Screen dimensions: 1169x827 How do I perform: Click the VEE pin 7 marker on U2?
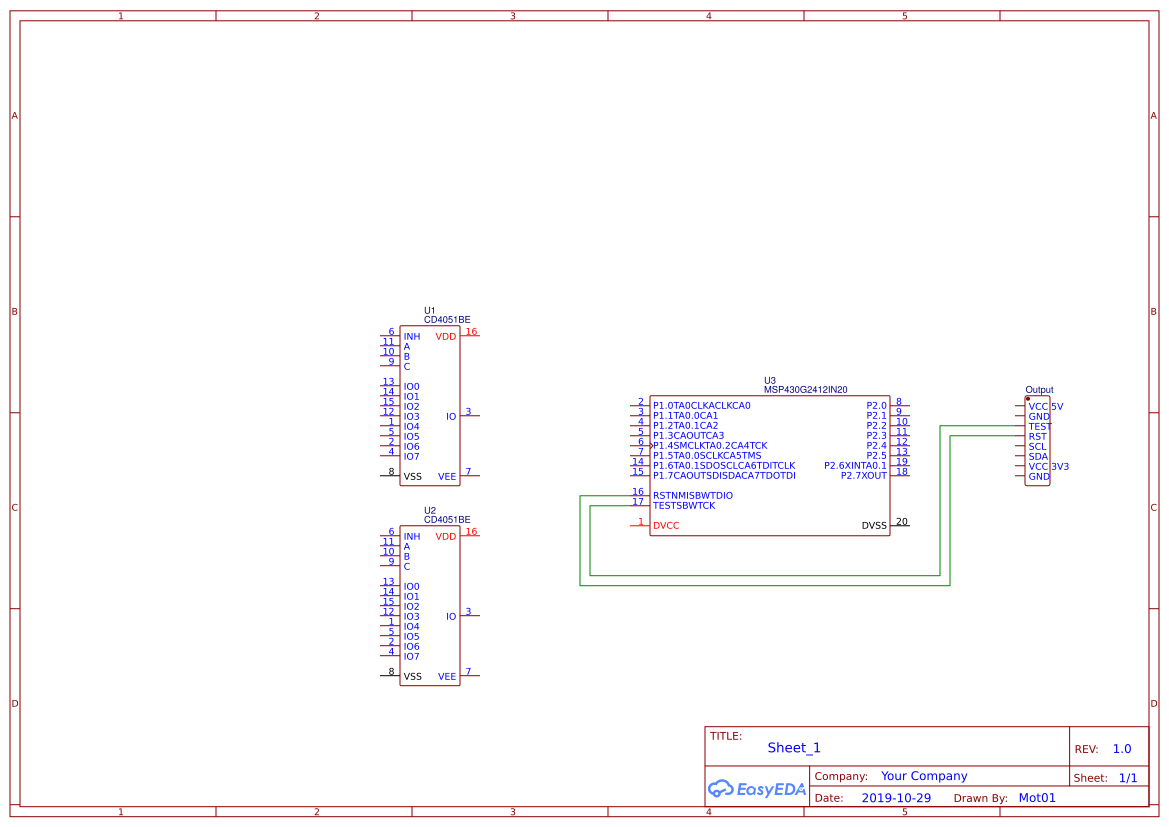[470, 673]
